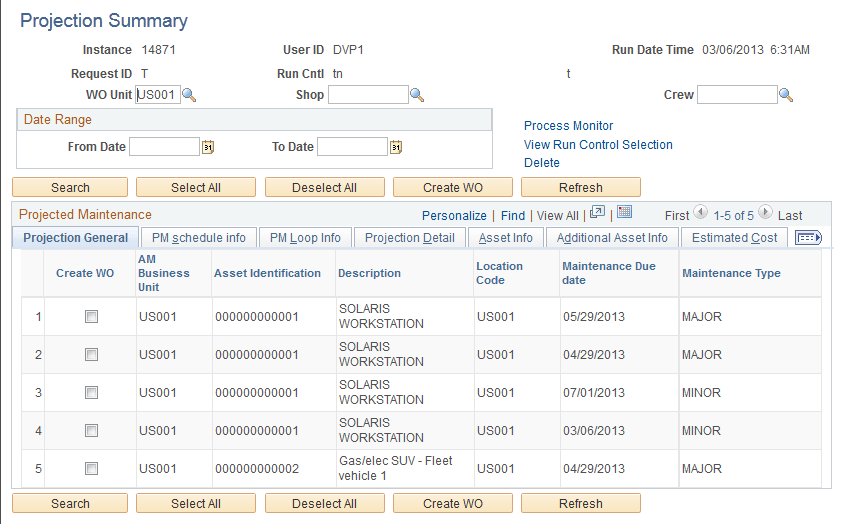The width and height of the screenshot is (841, 524).
Task: Sort by AM Business Unit column header
Action: 164,273
